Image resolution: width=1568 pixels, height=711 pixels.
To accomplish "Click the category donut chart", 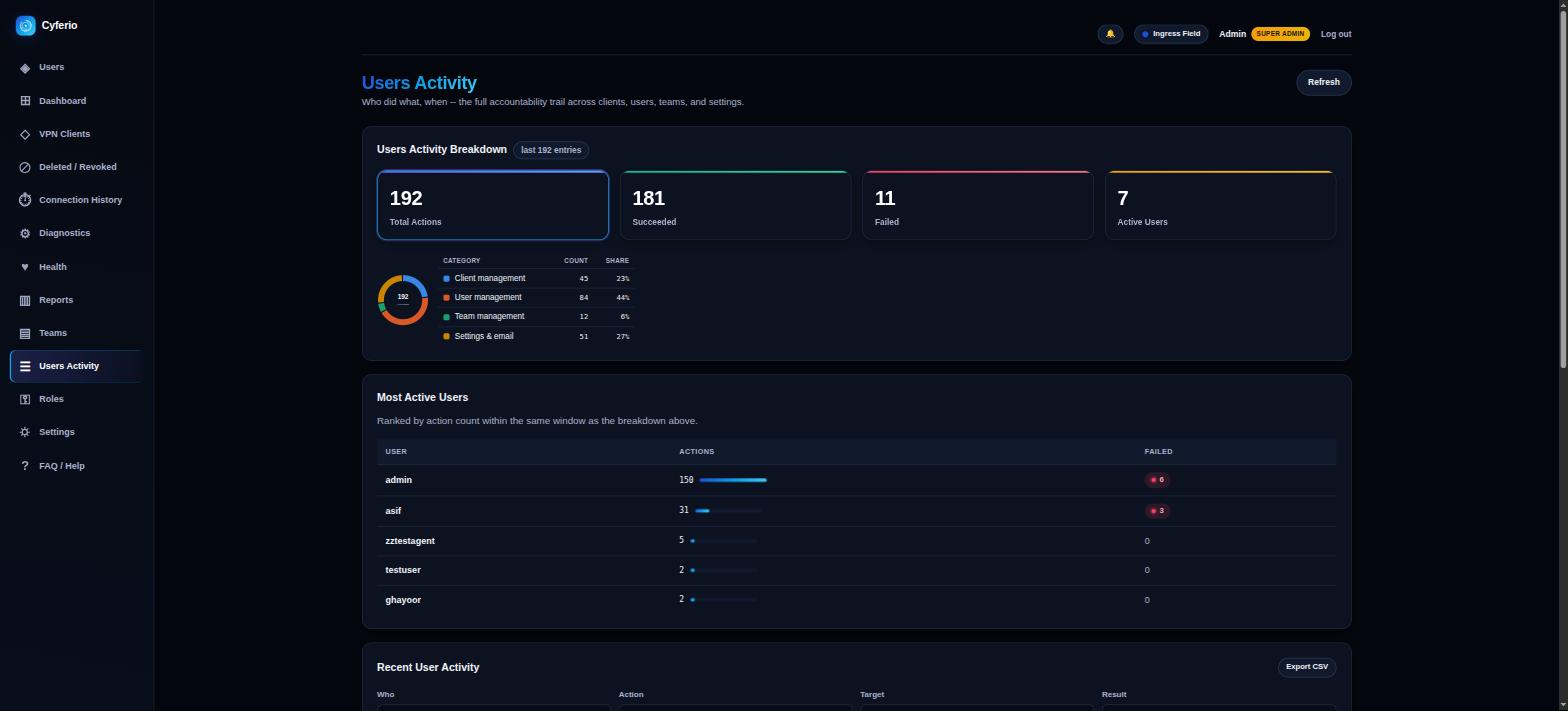I will (403, 299).
